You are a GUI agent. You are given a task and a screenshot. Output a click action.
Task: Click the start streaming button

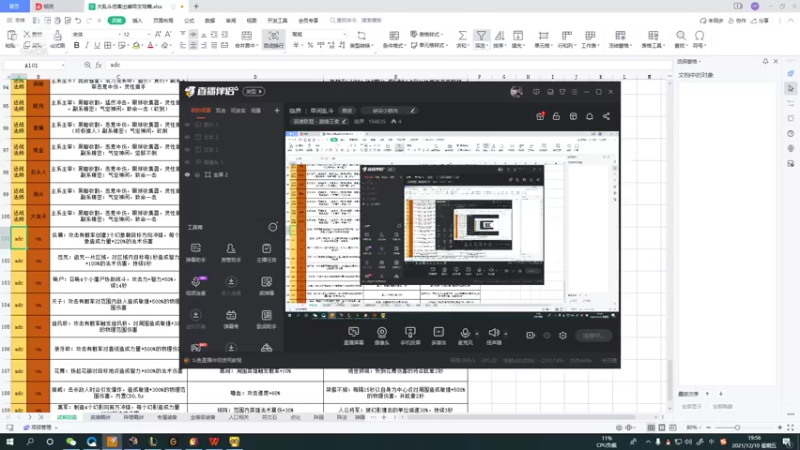(x=593, y=335)
